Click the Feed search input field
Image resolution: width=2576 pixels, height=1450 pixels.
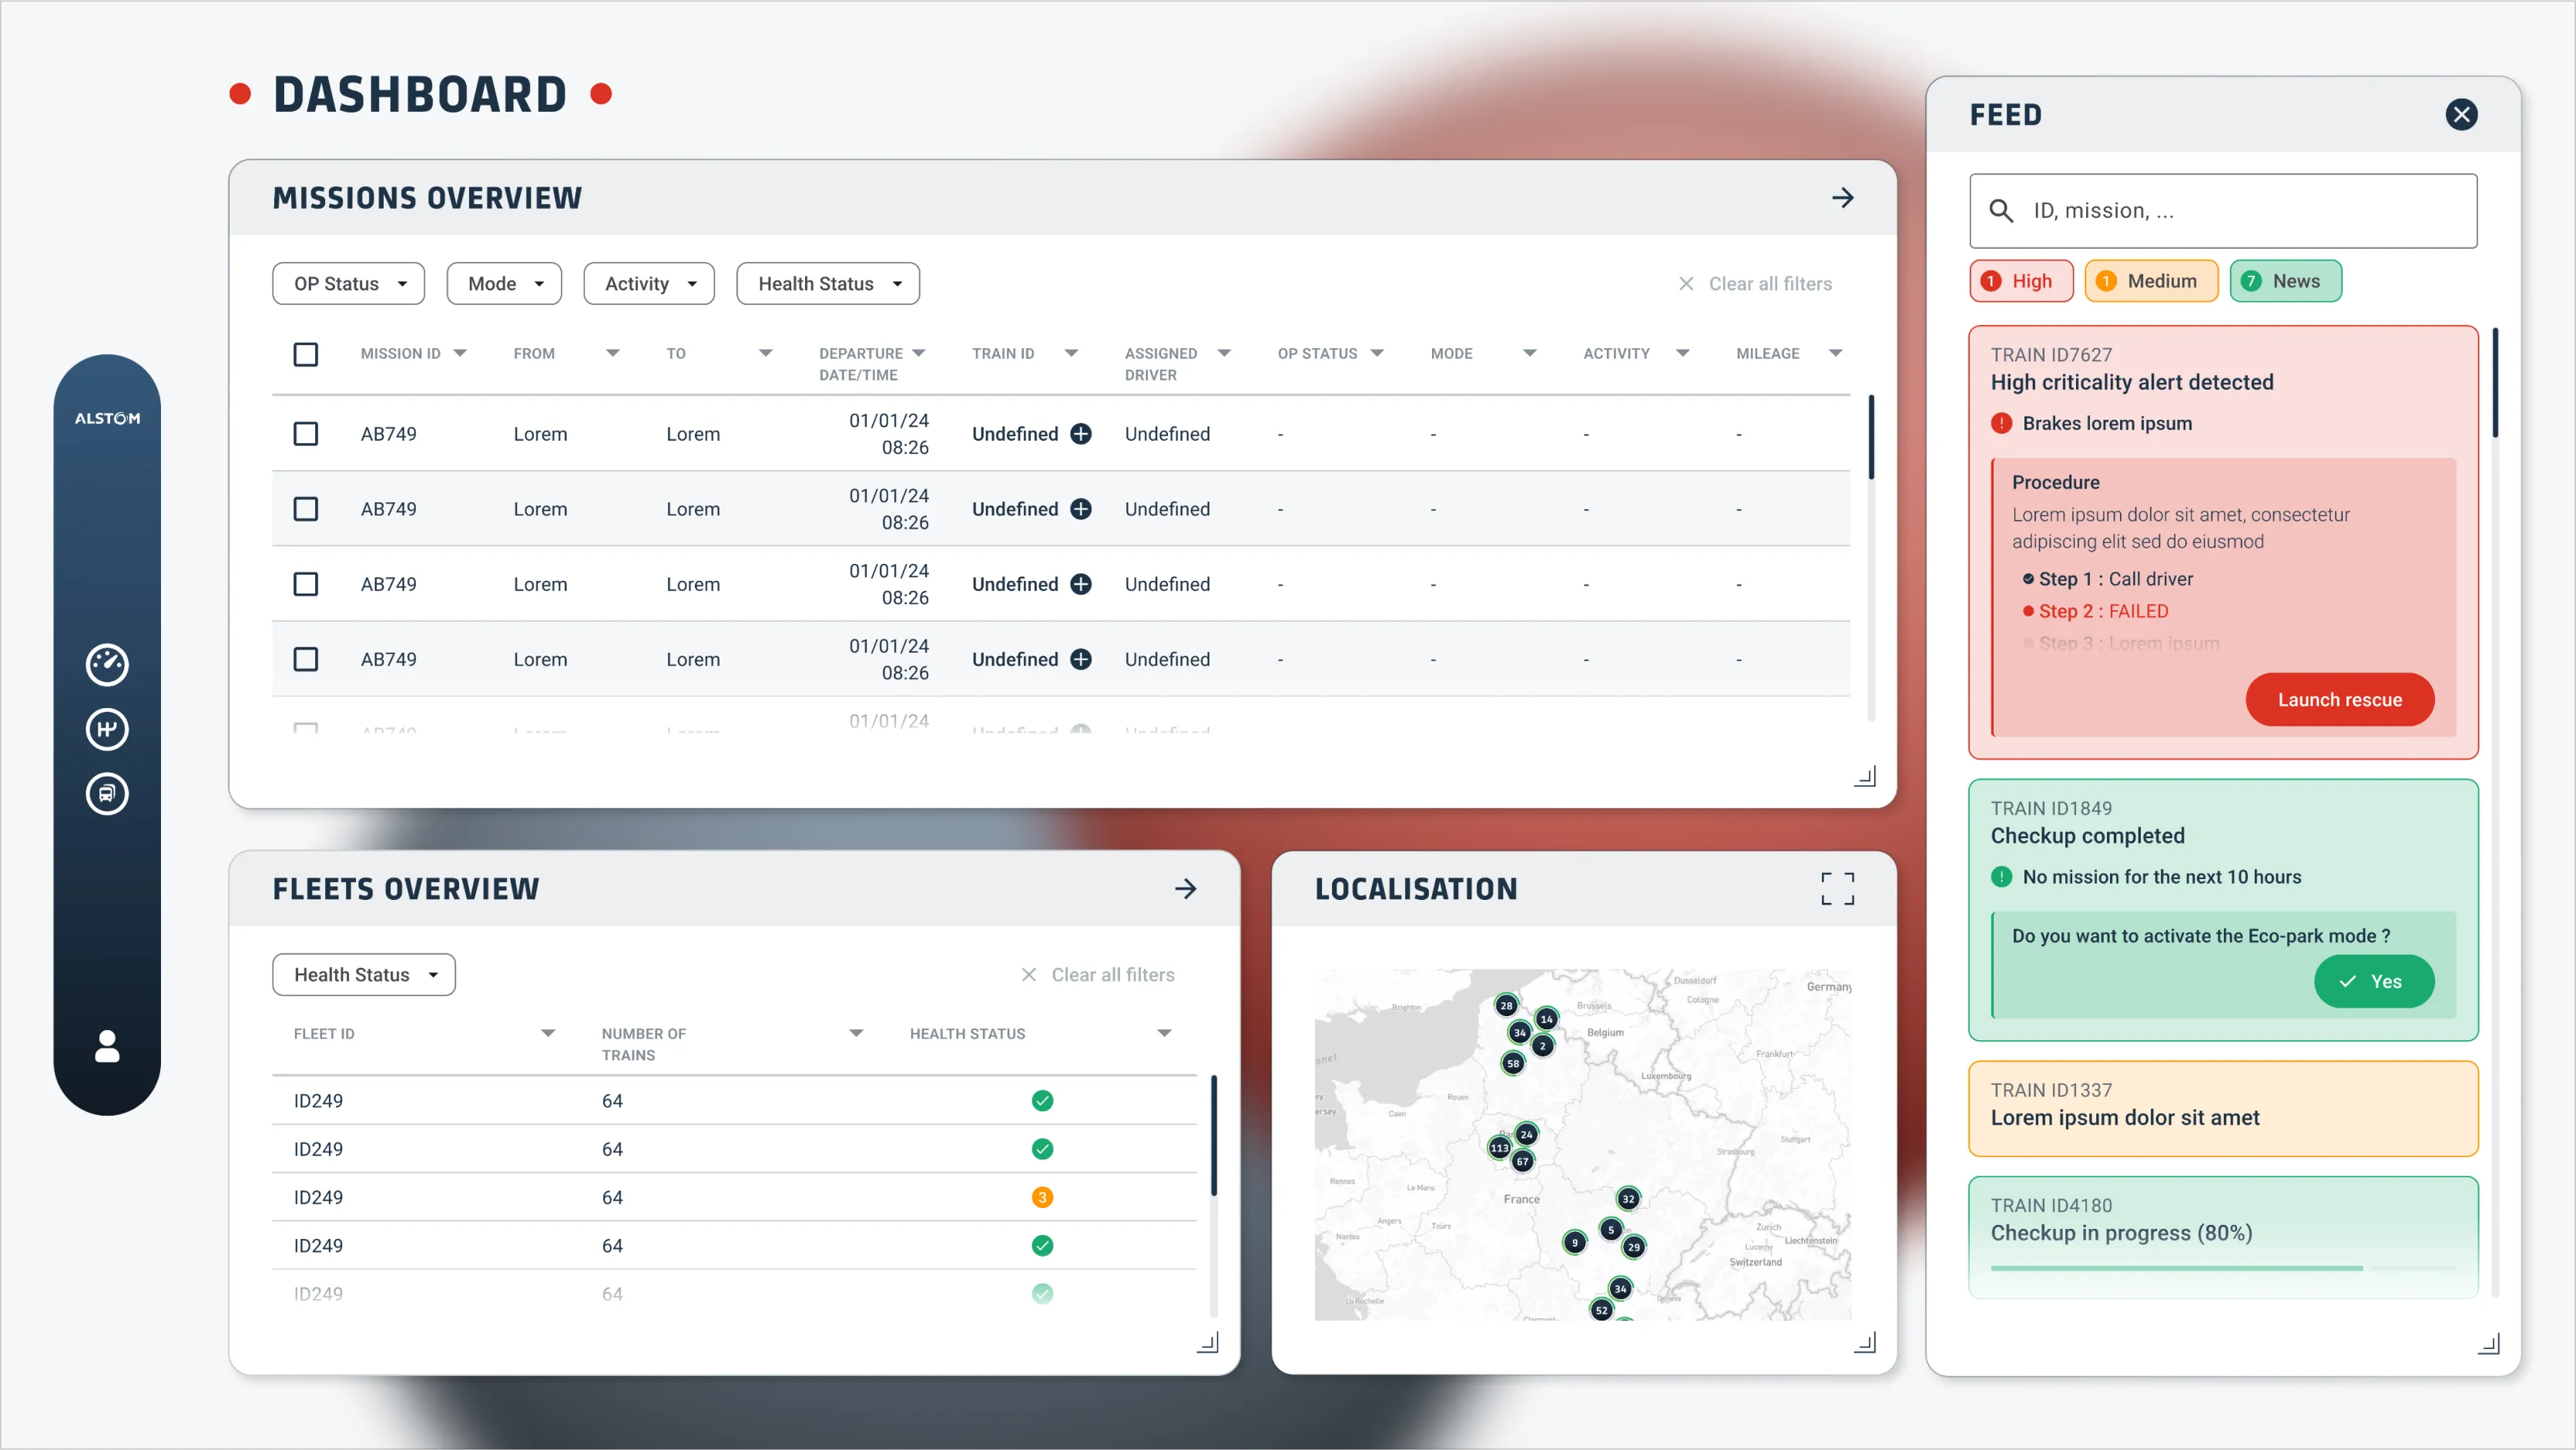pyautogui.click(x=2223, y=211)
